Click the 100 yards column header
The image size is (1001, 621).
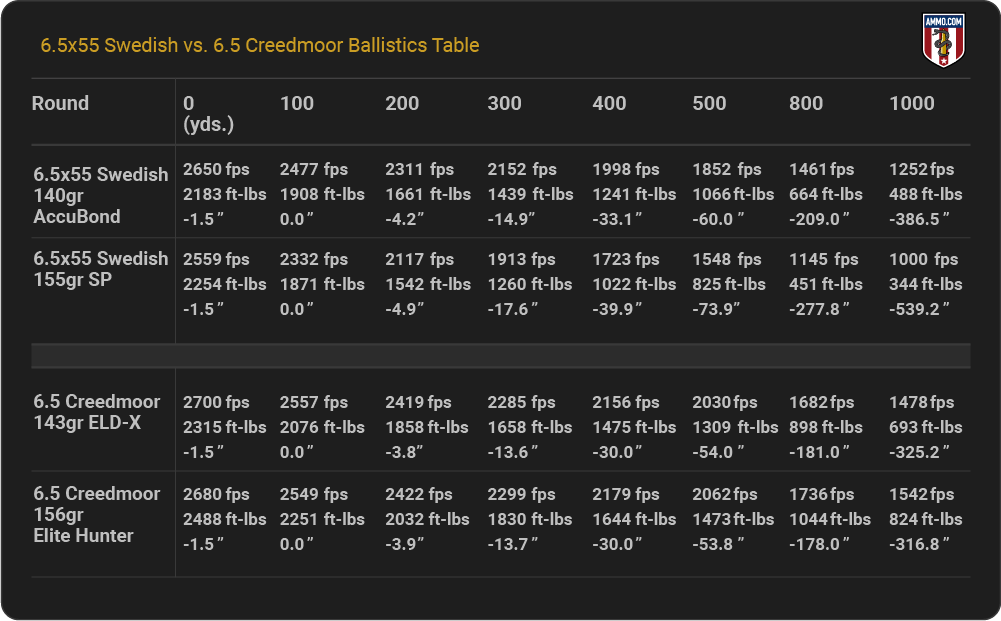pos(297,103)
